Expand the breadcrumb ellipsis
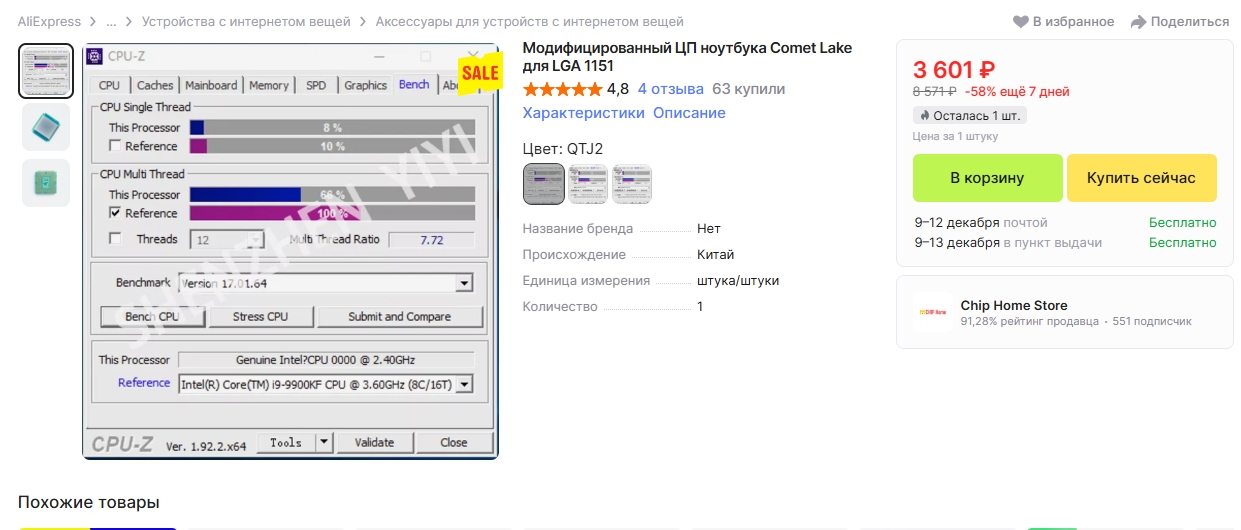The image size is (1241, 530). [x=110, y=21]
